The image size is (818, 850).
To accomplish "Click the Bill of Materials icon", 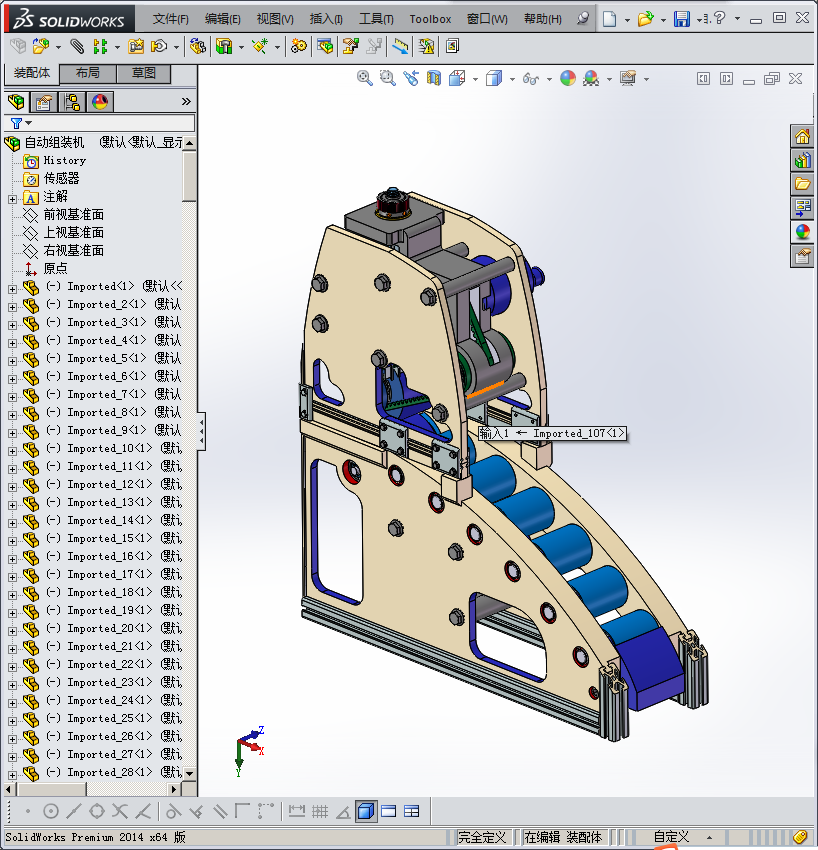I will (x=325, y=47).
